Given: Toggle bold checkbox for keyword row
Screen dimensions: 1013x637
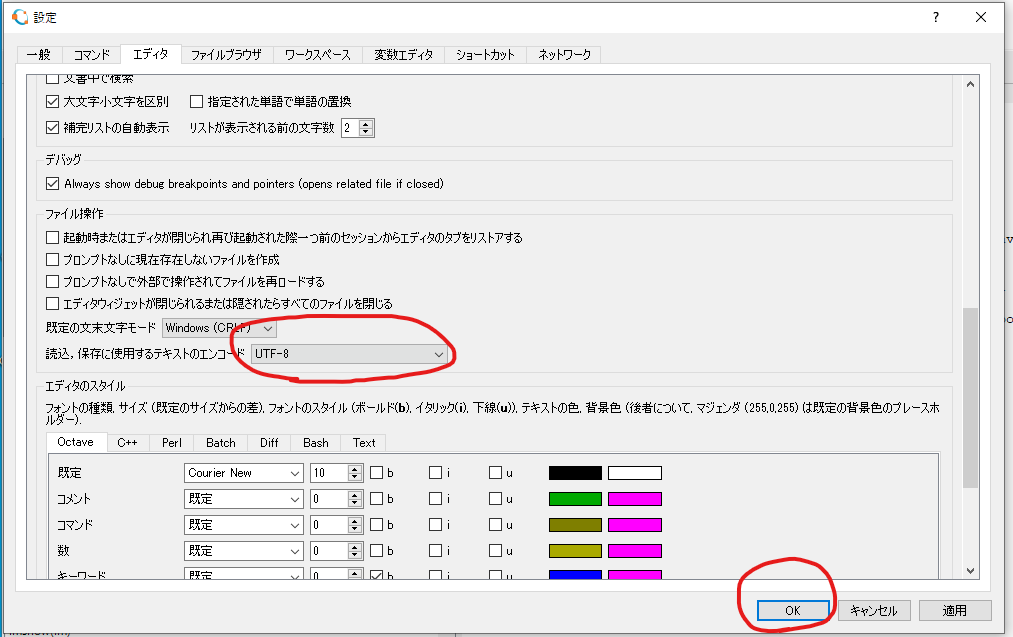Looking at the screenshot, I should [x=376, y=577].
